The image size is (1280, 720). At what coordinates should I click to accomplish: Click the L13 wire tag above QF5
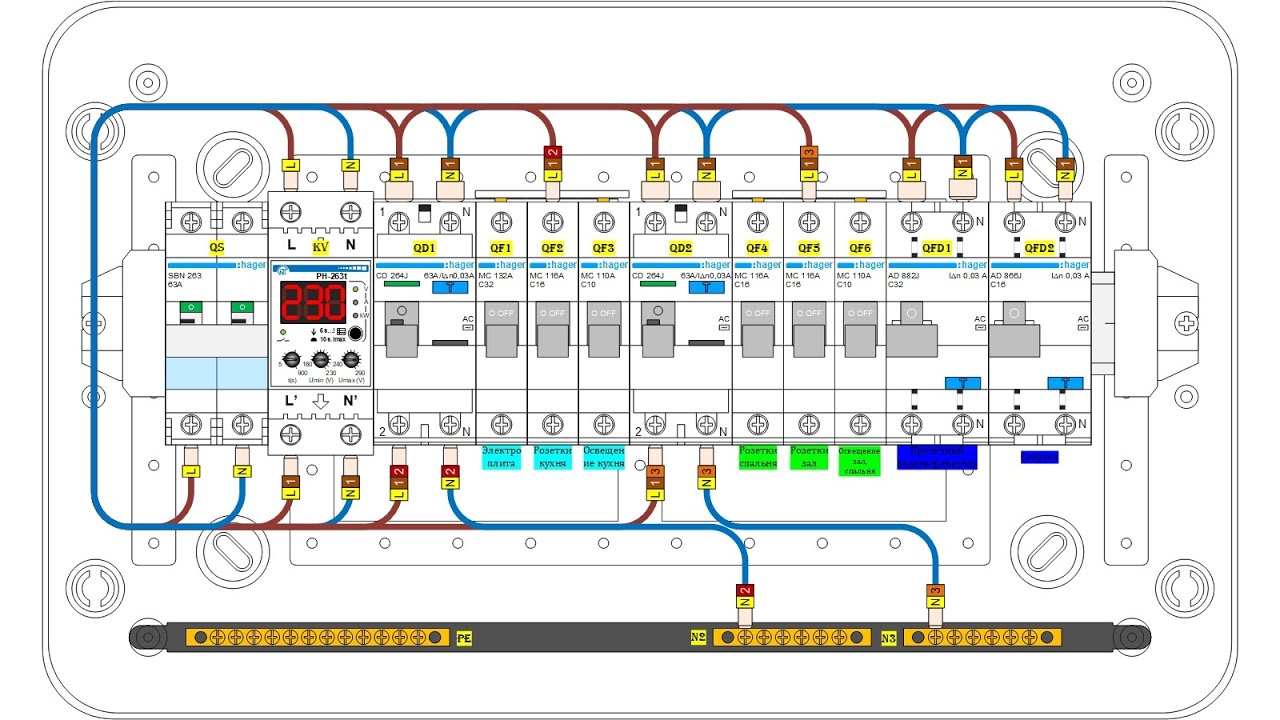pos(809,162)
